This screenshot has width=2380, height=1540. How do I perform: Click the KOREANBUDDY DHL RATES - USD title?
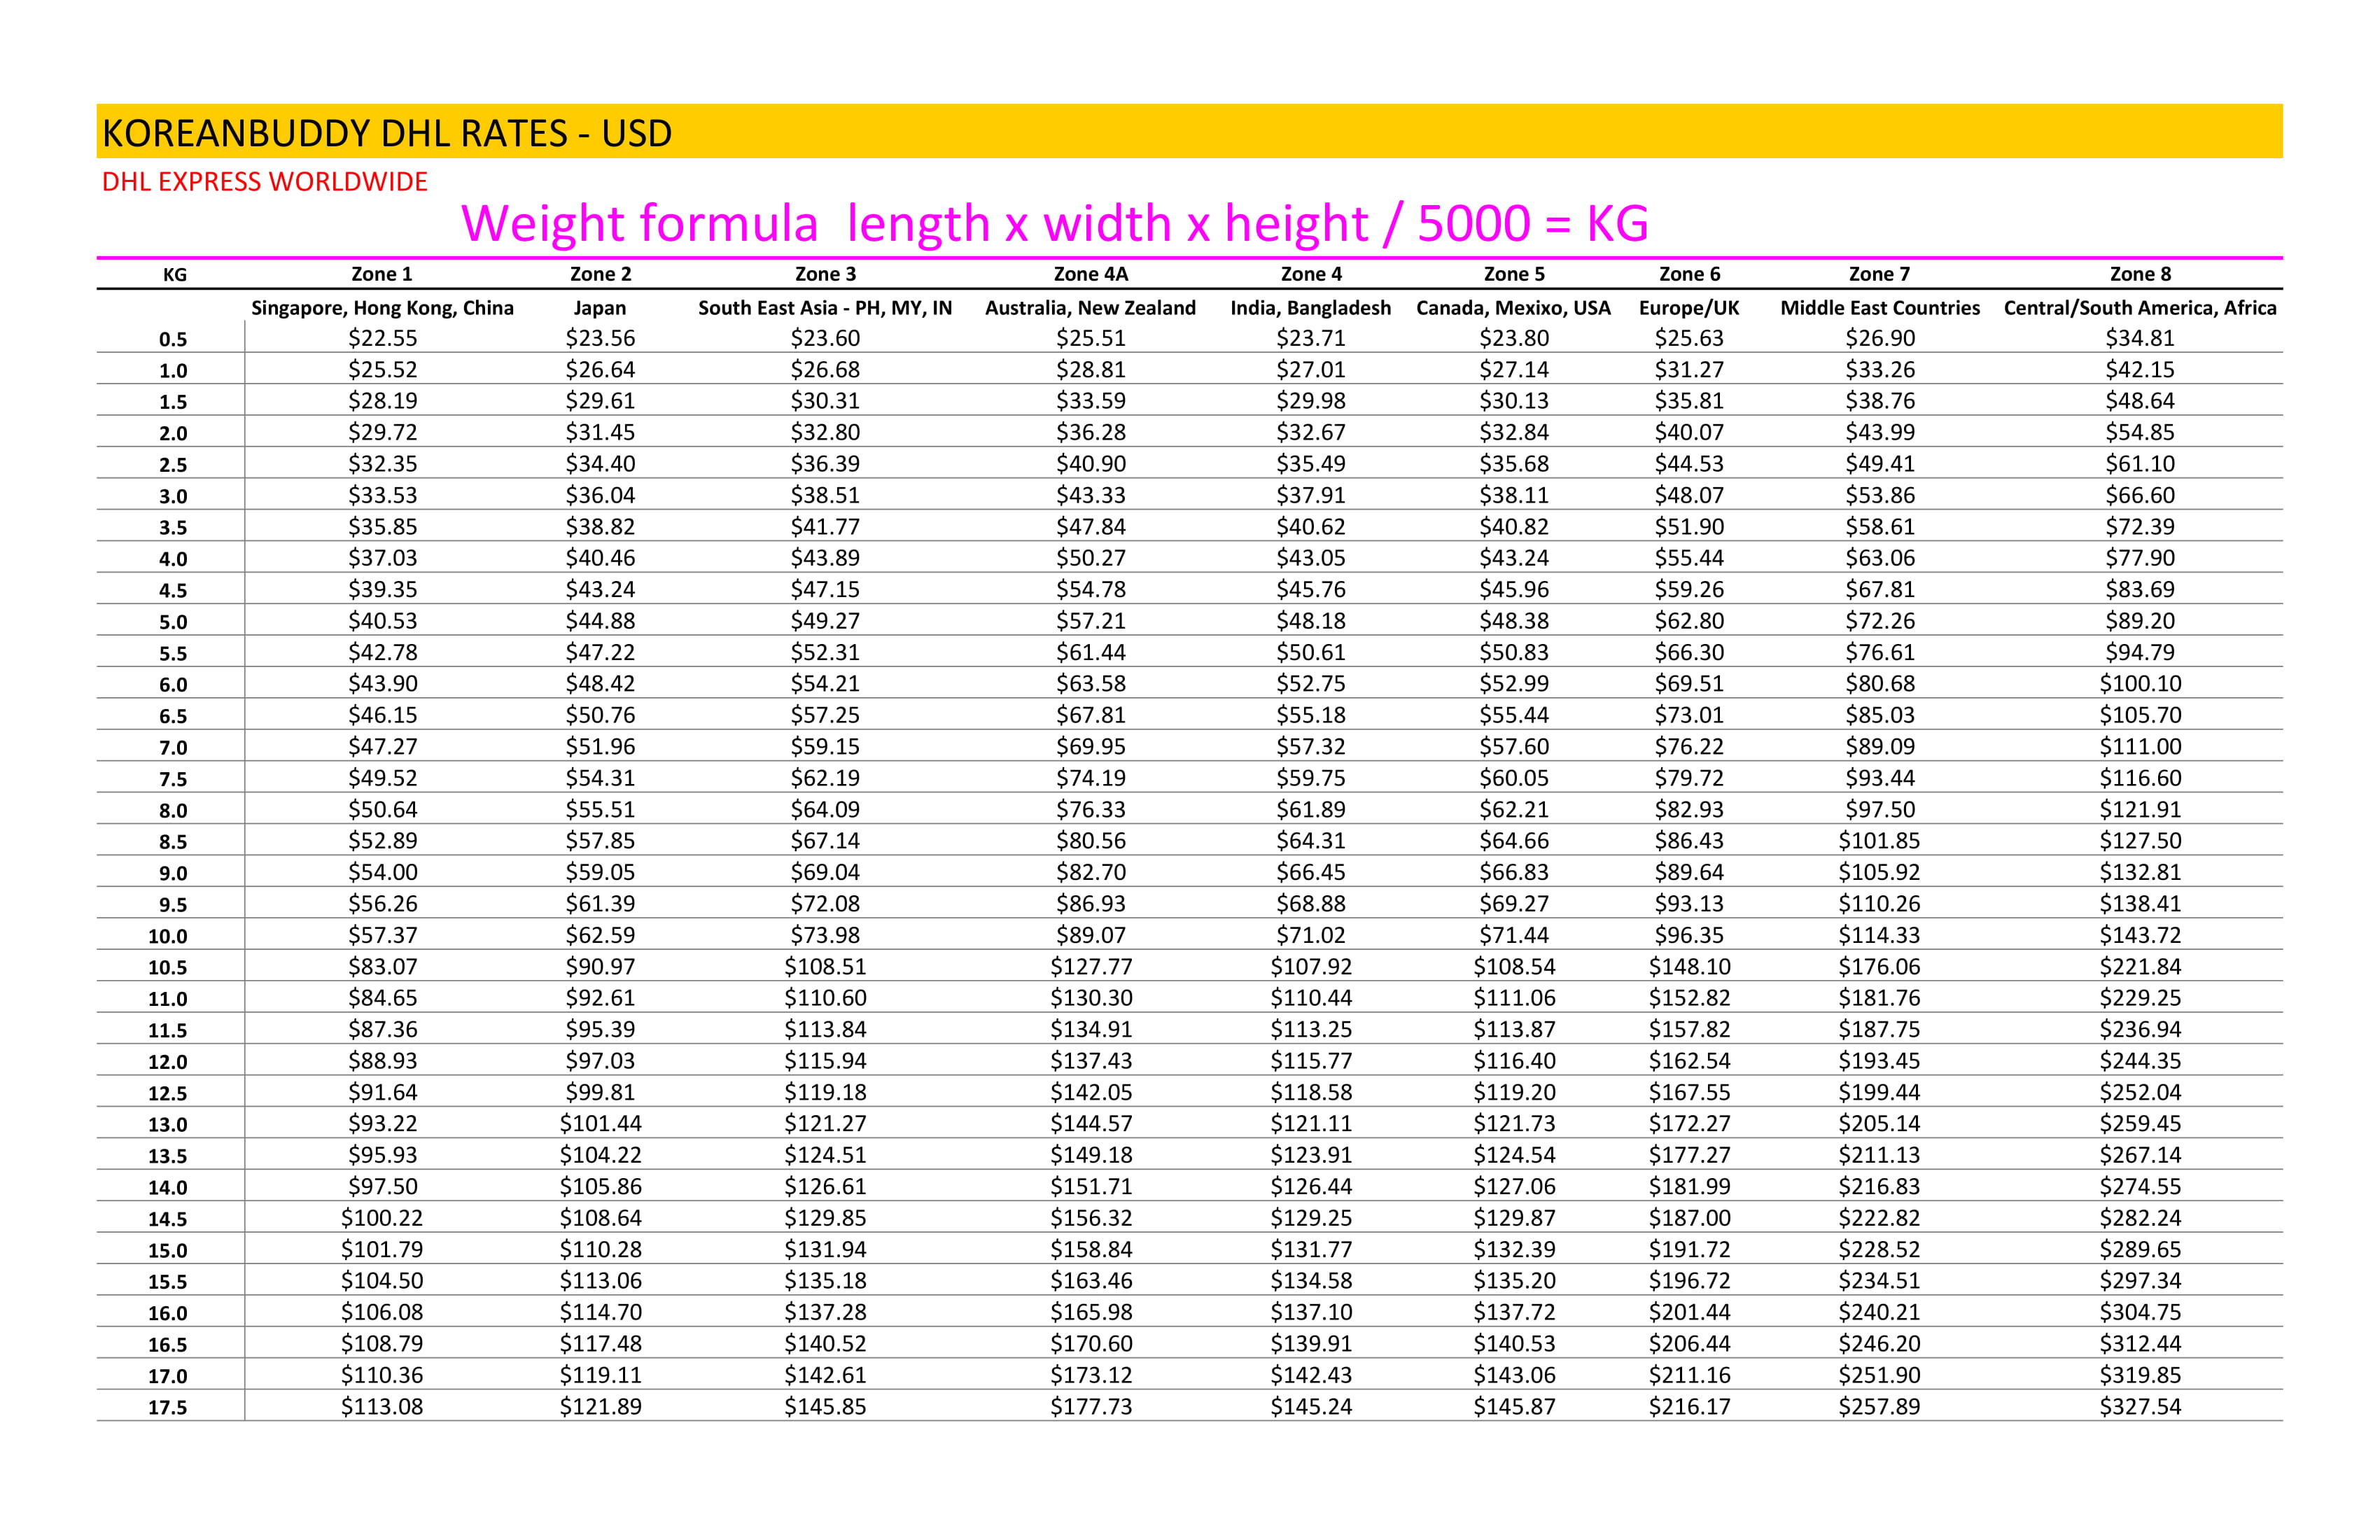click(387, 133)
